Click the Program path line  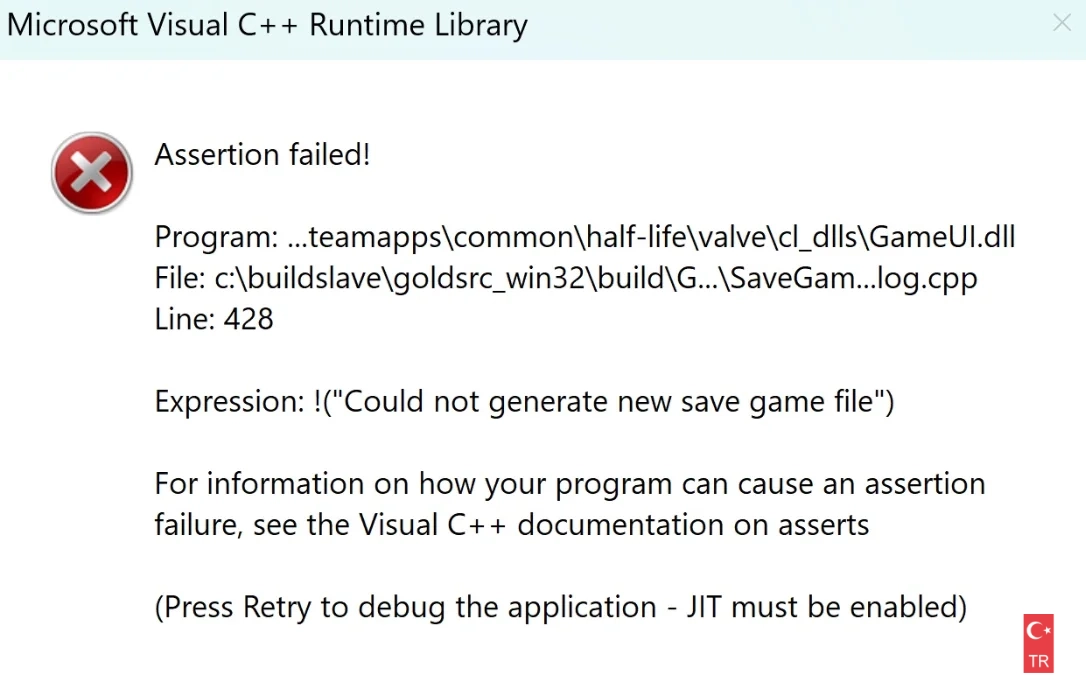point(585,237)
